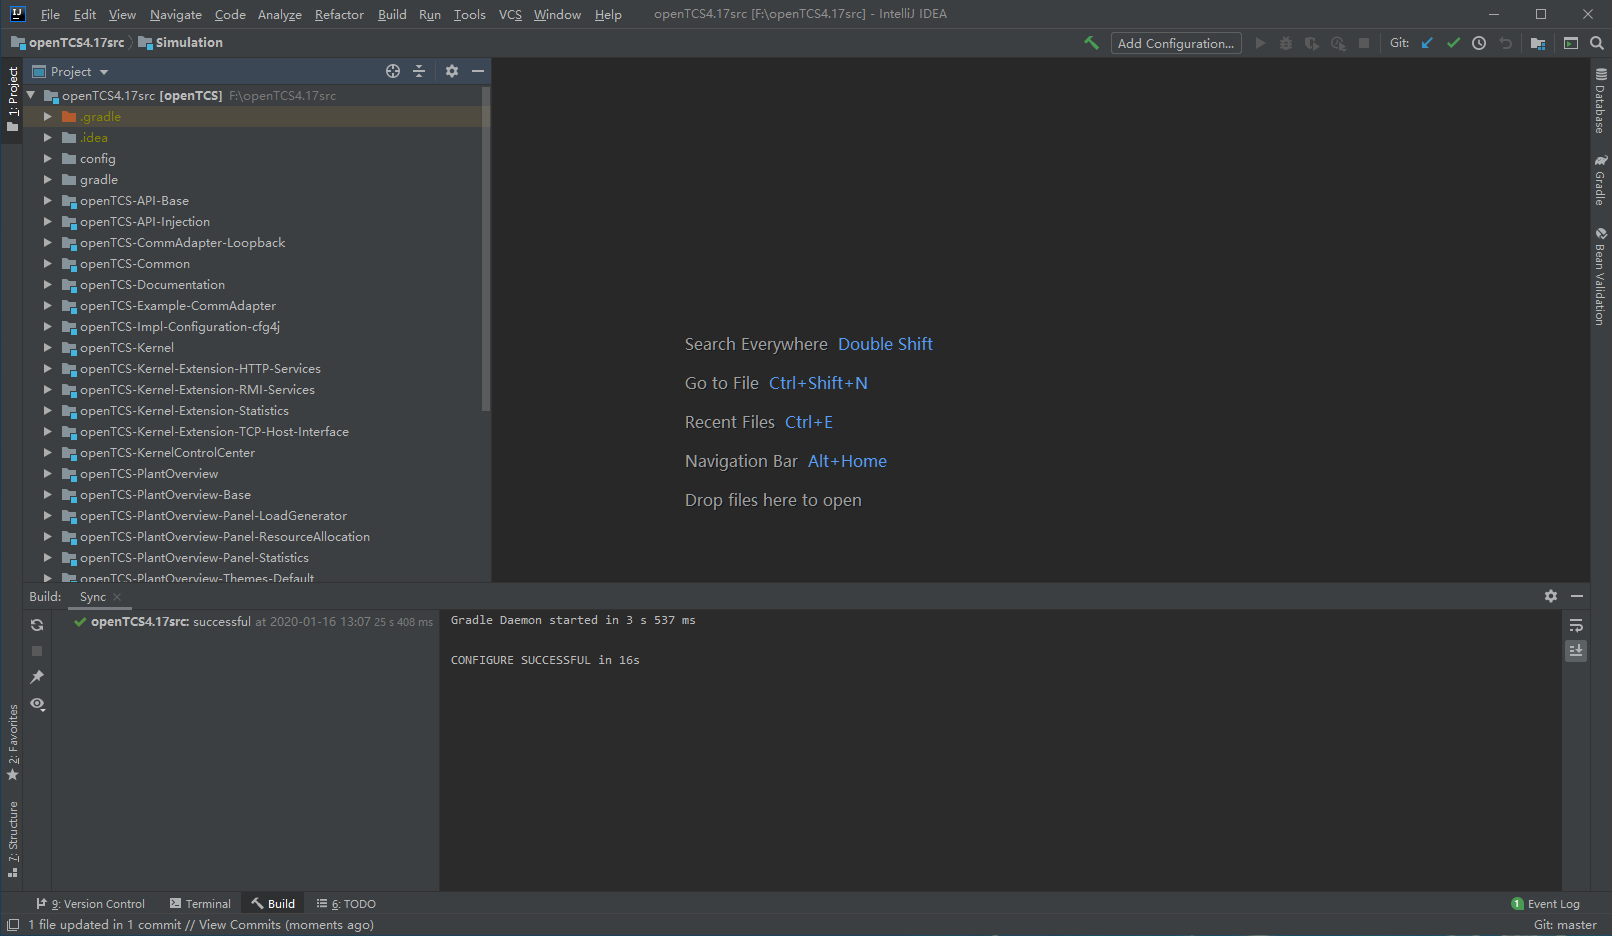Click the Run triangle icon in toolbar

1260,43
